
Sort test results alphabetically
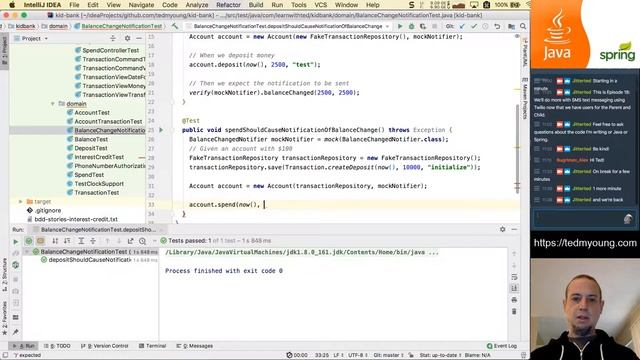[x=55, y=241]
